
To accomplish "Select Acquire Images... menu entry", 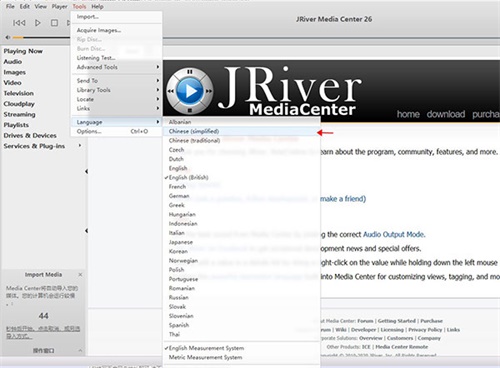I will (116, 30).
